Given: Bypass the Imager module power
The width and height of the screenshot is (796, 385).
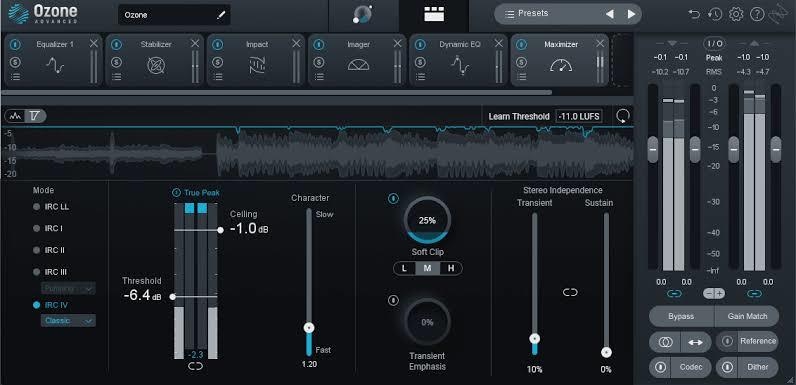Looking at the screenshot, I should click(319, 45).
